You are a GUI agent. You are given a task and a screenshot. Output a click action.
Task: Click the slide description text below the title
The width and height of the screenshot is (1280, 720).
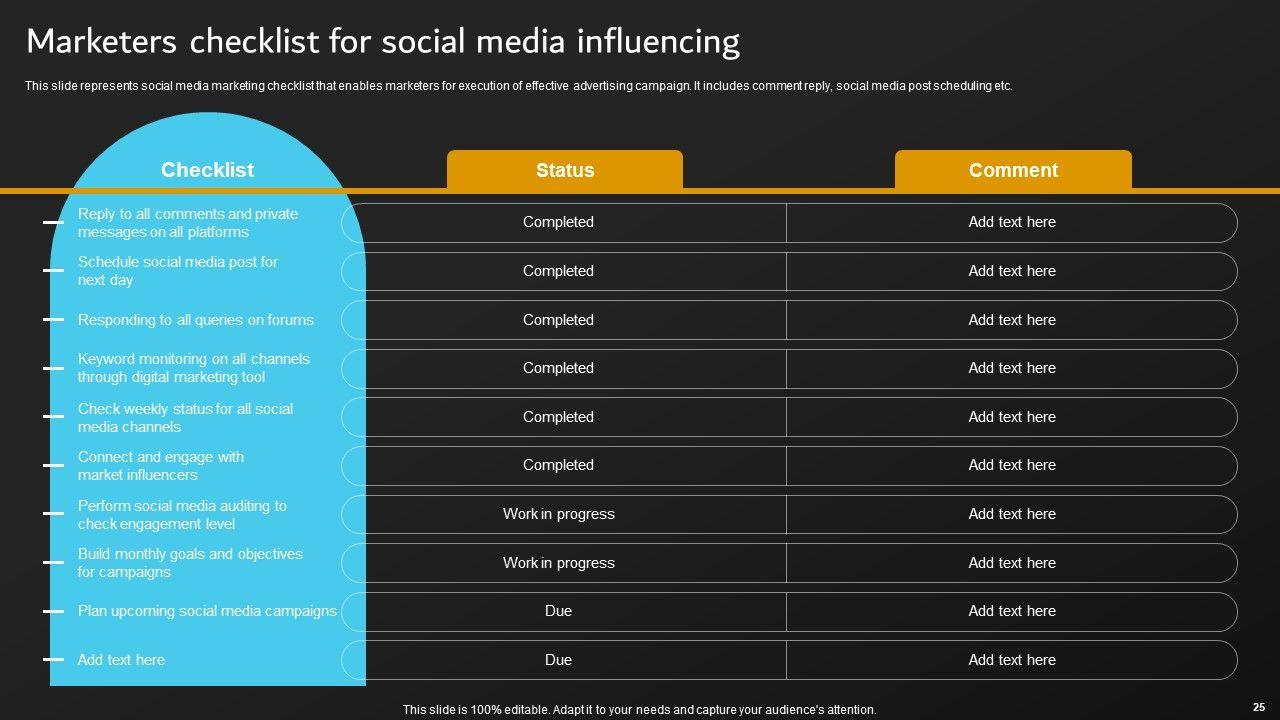click(518, 86)
